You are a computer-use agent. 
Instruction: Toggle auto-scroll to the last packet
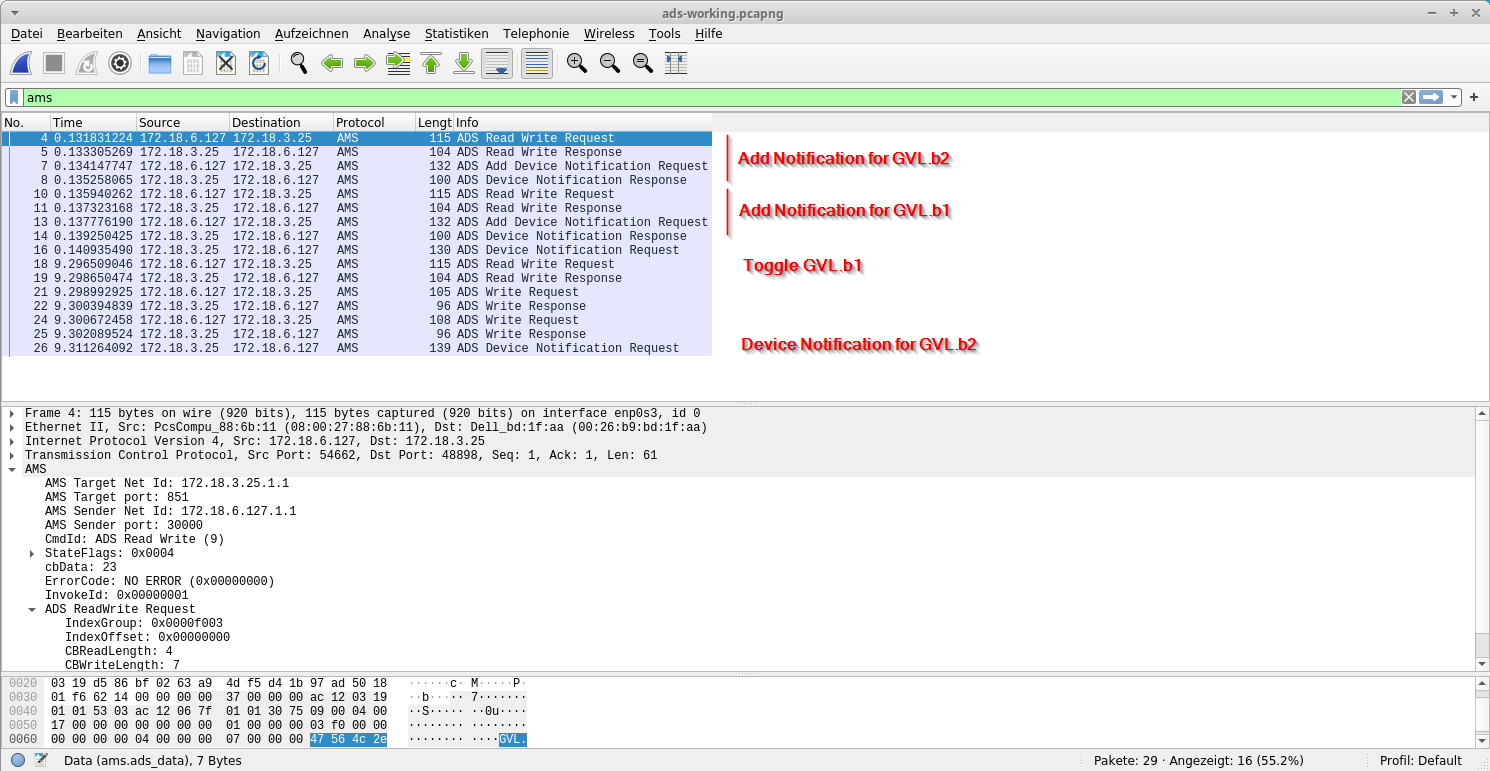(497, 64)
